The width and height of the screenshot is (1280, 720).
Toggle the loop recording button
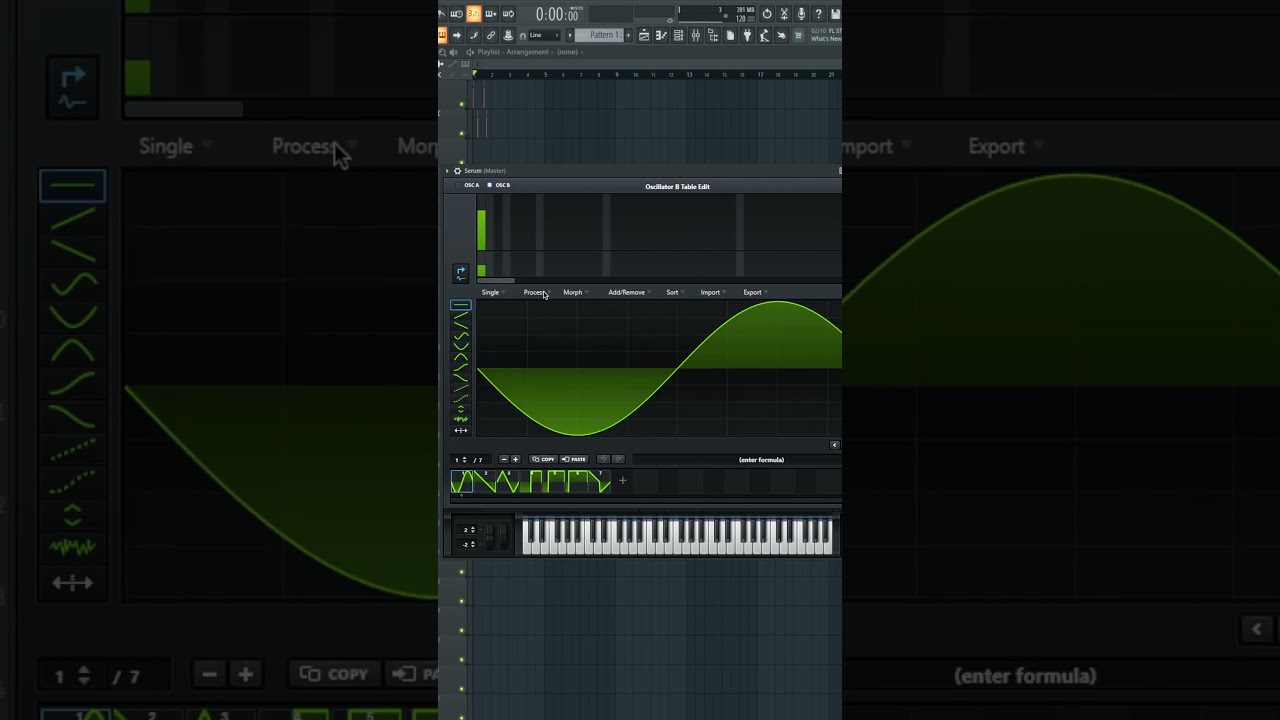tap(508, 14)
